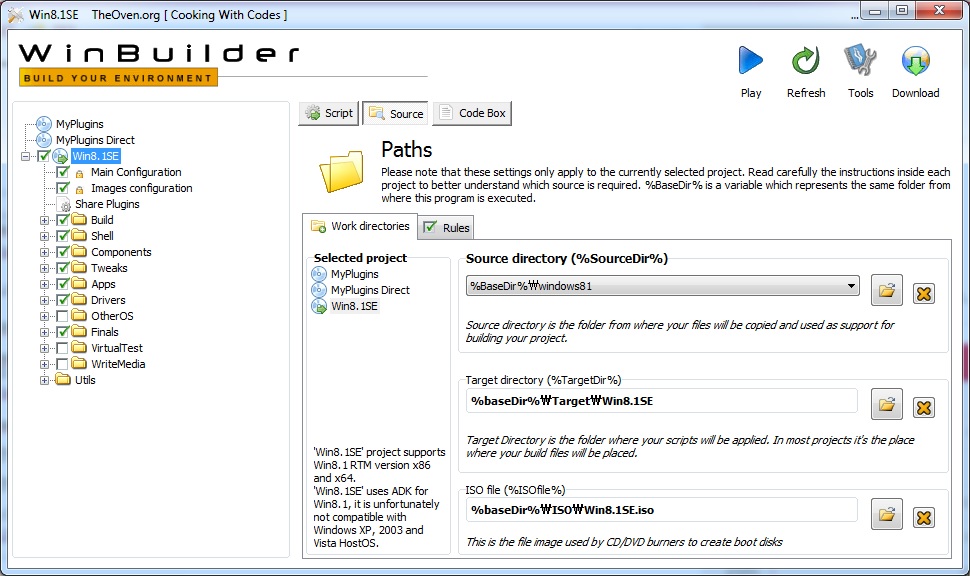Enable the WriteMedia checkbox
970x576 pixels.
pos(62,364)
